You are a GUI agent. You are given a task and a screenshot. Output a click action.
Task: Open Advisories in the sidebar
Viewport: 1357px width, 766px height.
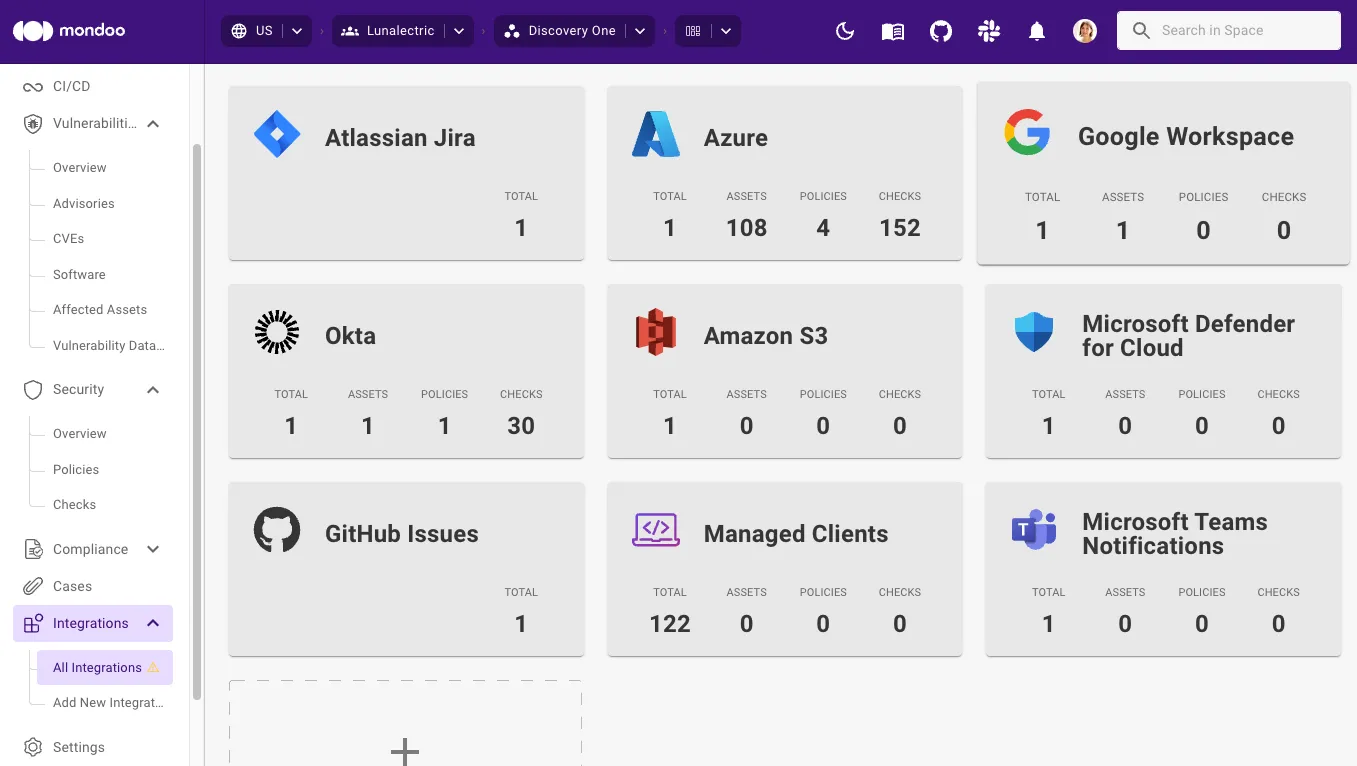(x=84, y=204)
